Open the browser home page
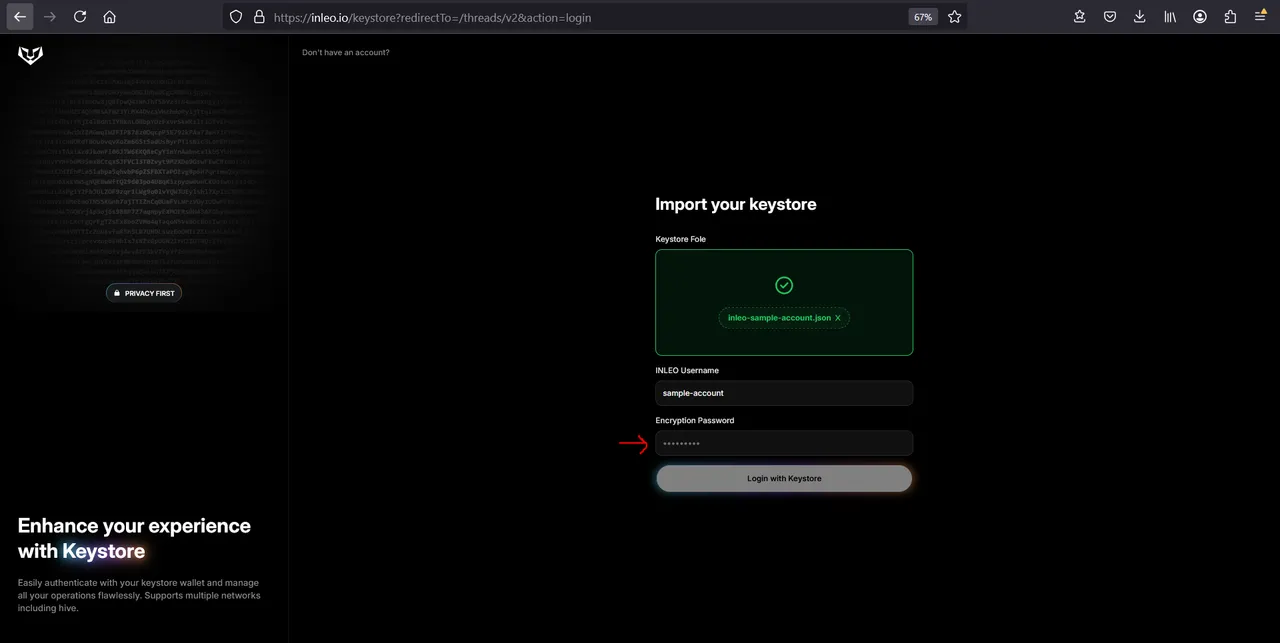Screen dimensions: 1280x643 (x=110, y=17)
